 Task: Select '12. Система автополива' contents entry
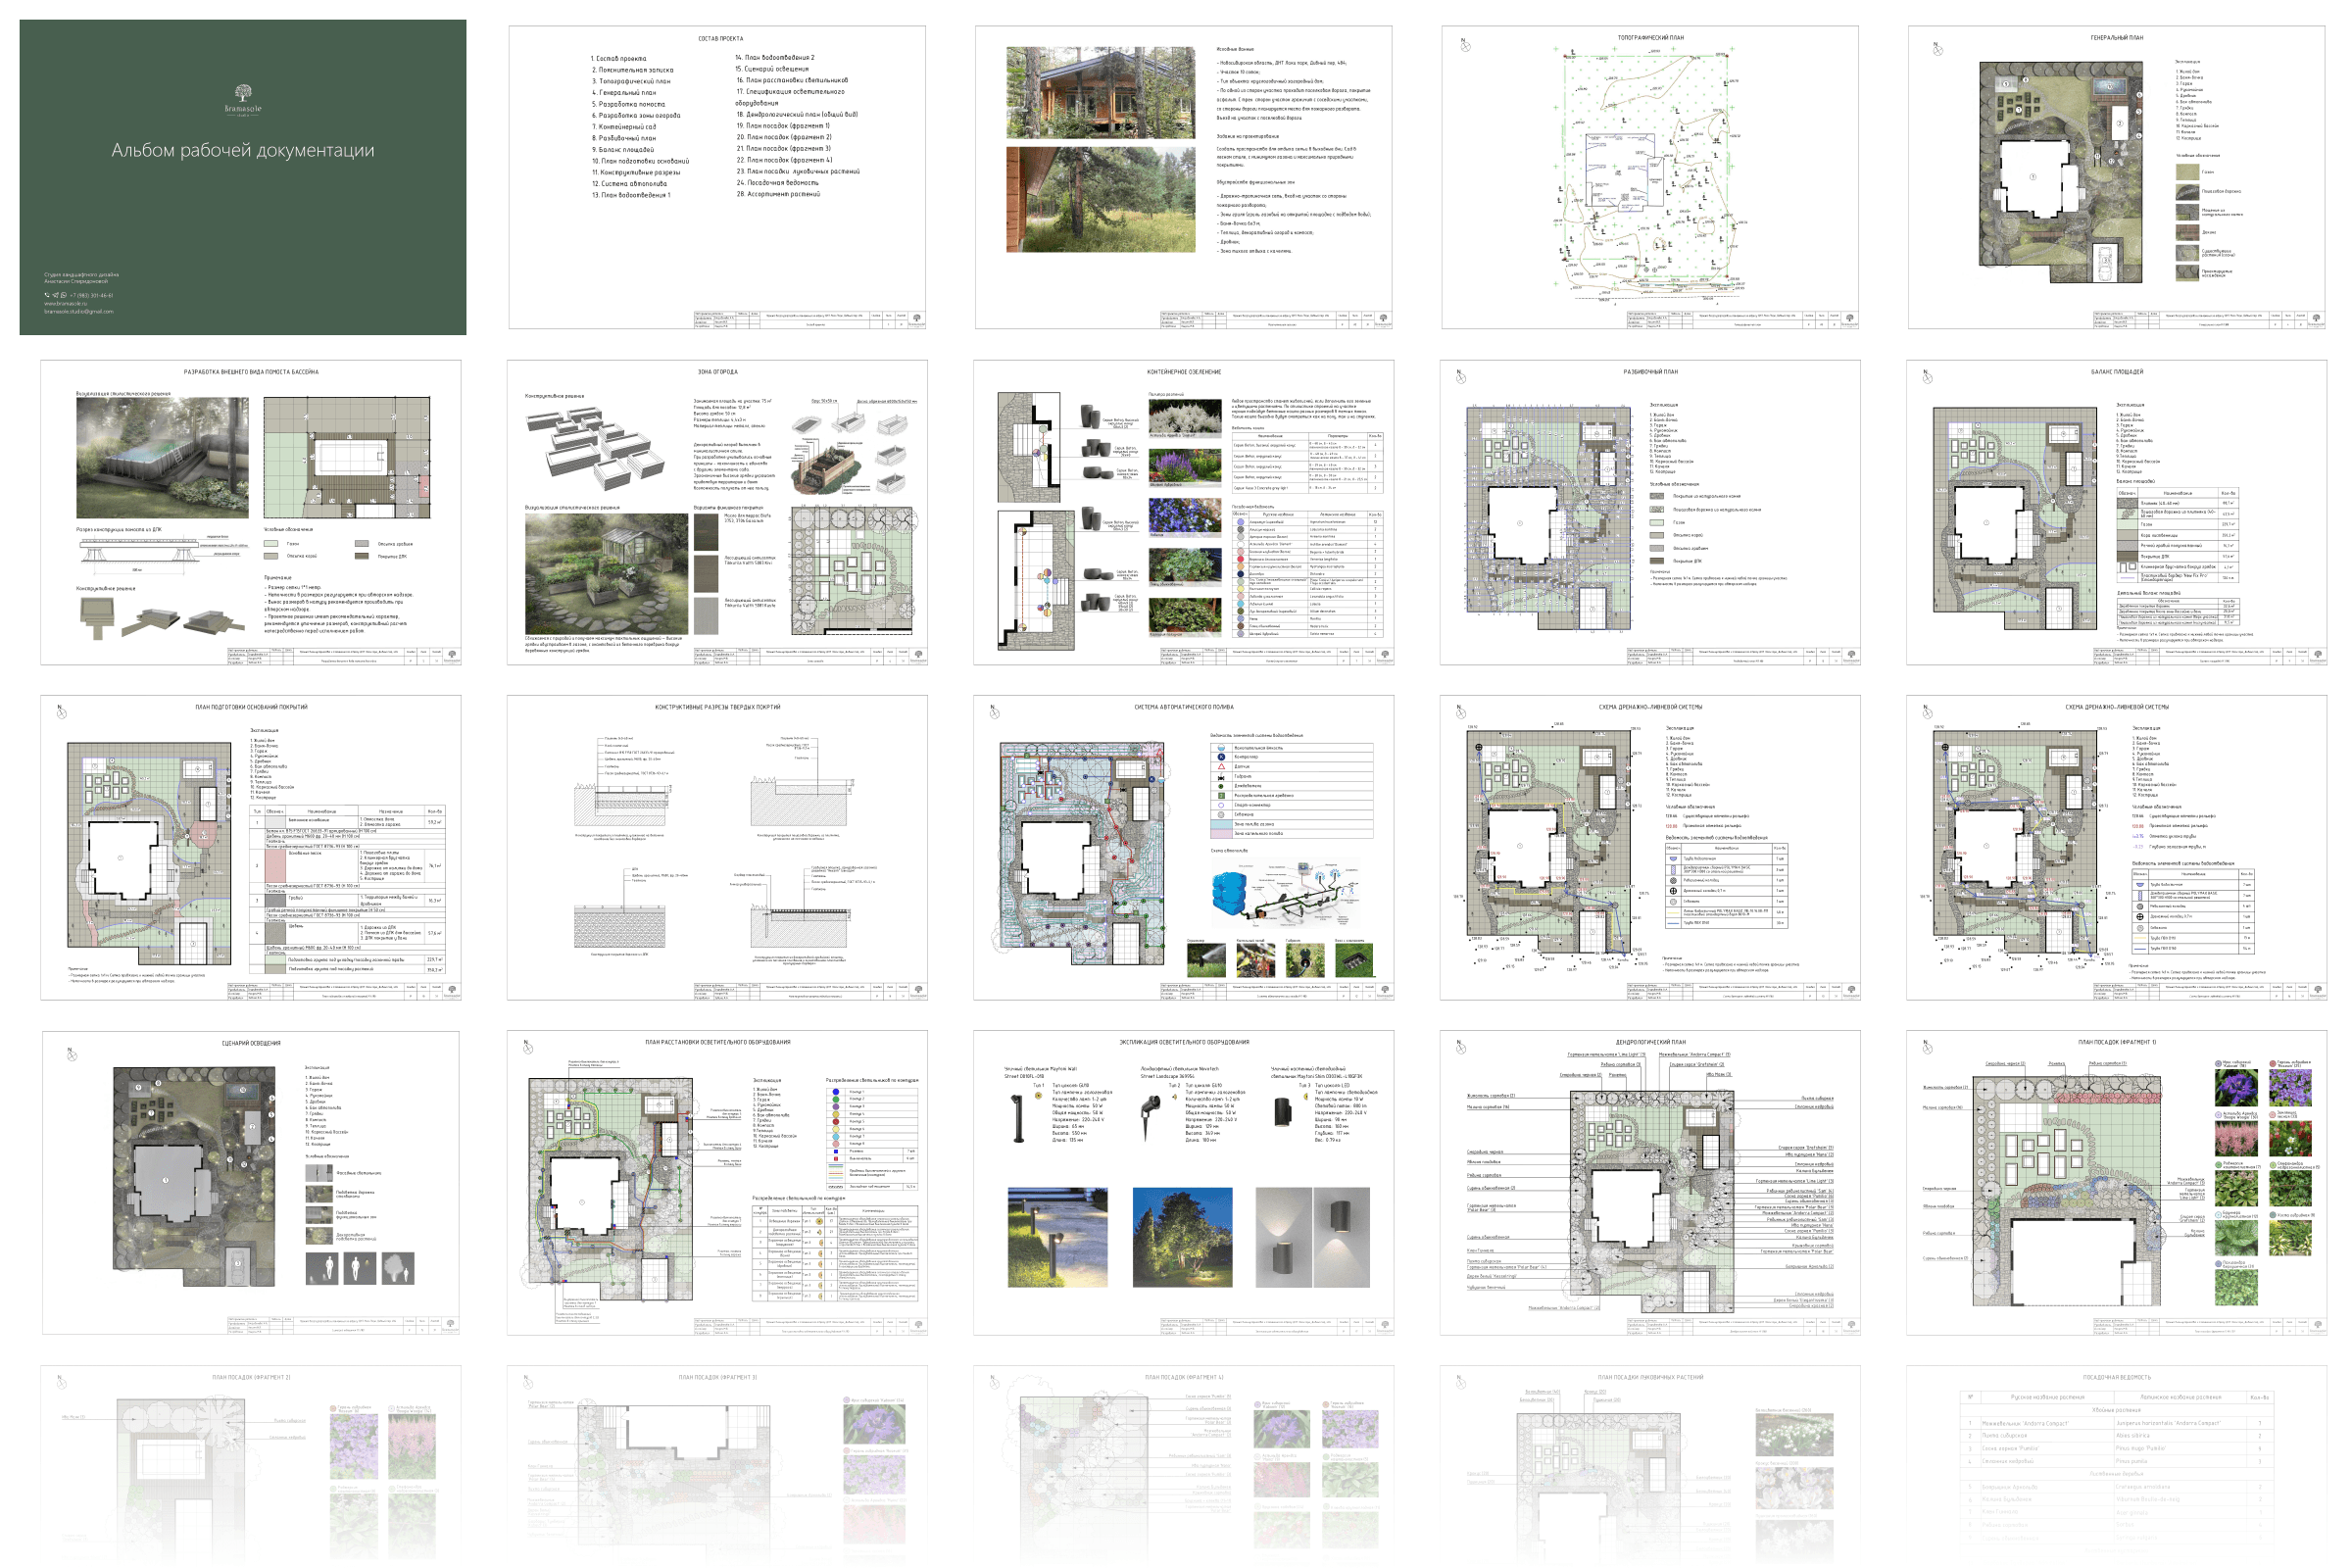tap(628, 184)
